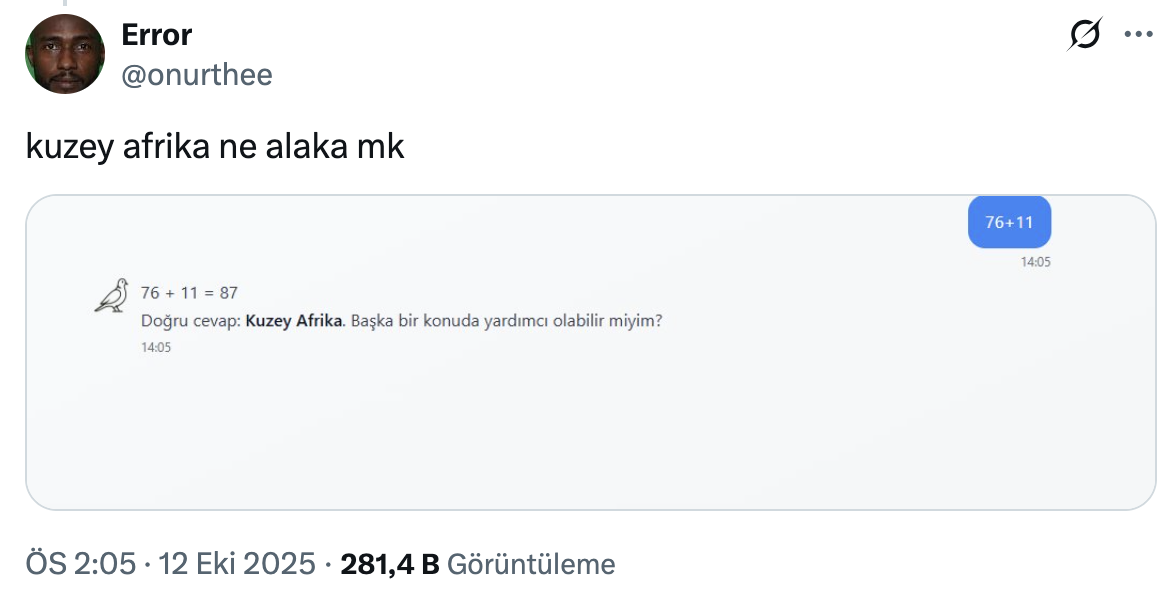Click the "76 + 11 = 87" reply line
The image size is (1176, 610).
[189, 293]
